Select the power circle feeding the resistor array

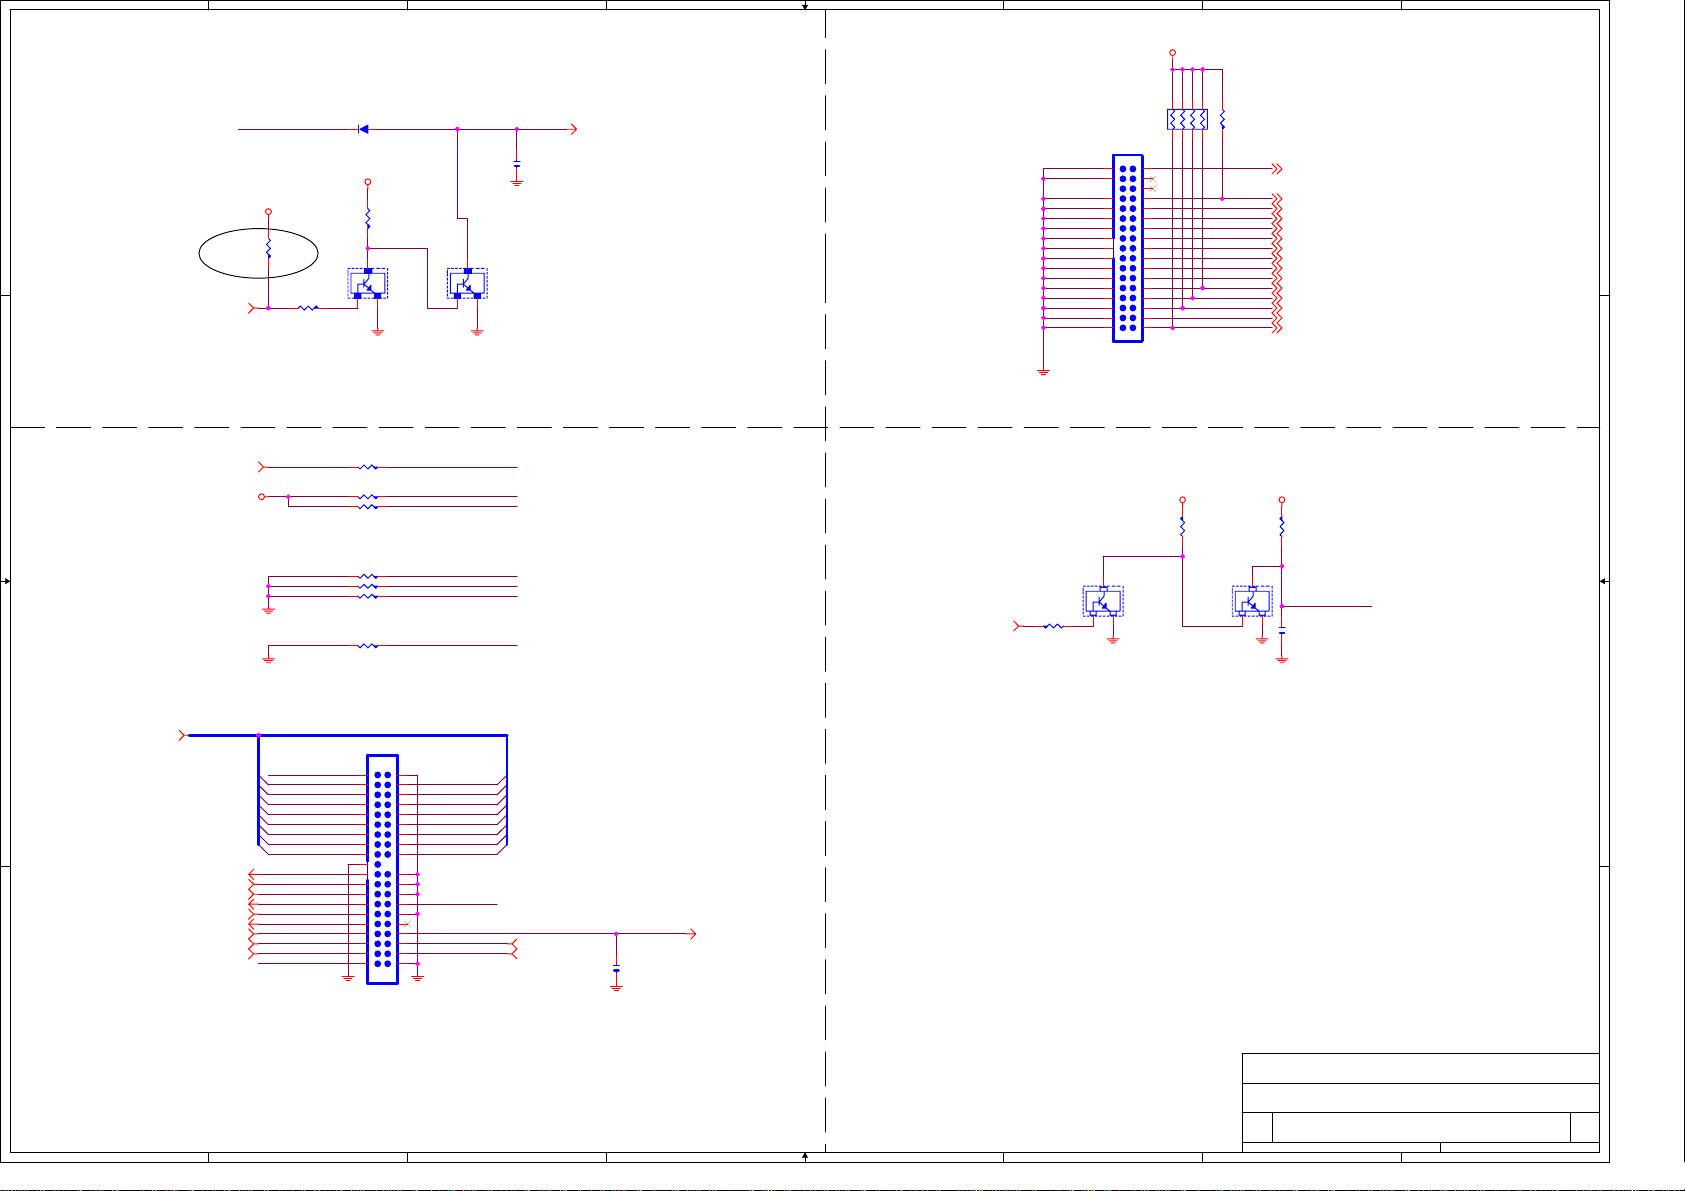pyautogui.click(x=1172, y=52)
